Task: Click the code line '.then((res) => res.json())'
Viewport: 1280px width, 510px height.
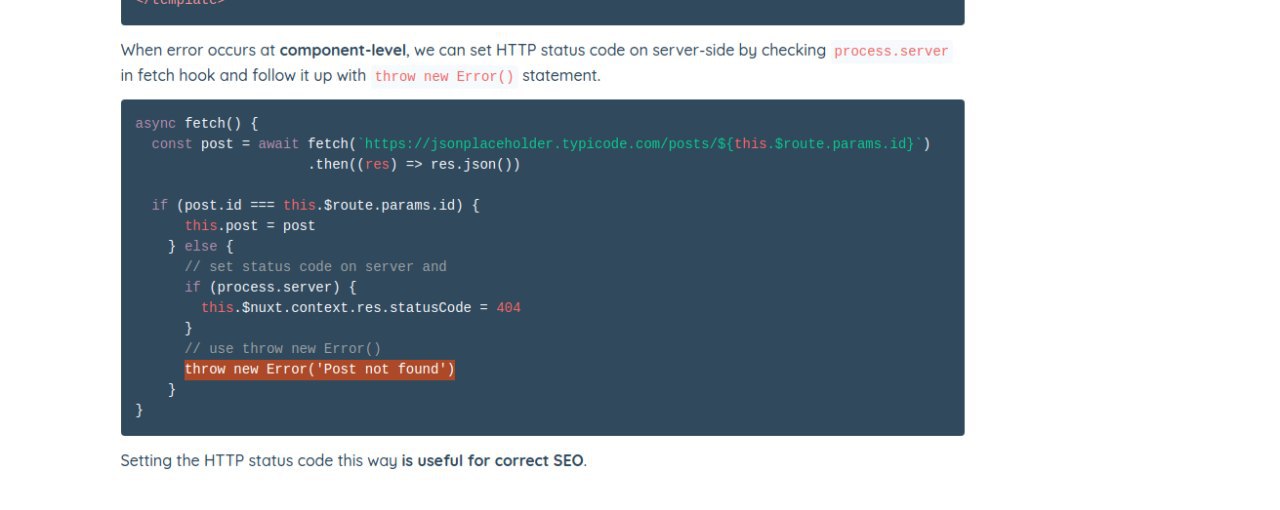Action: point(414,165)
